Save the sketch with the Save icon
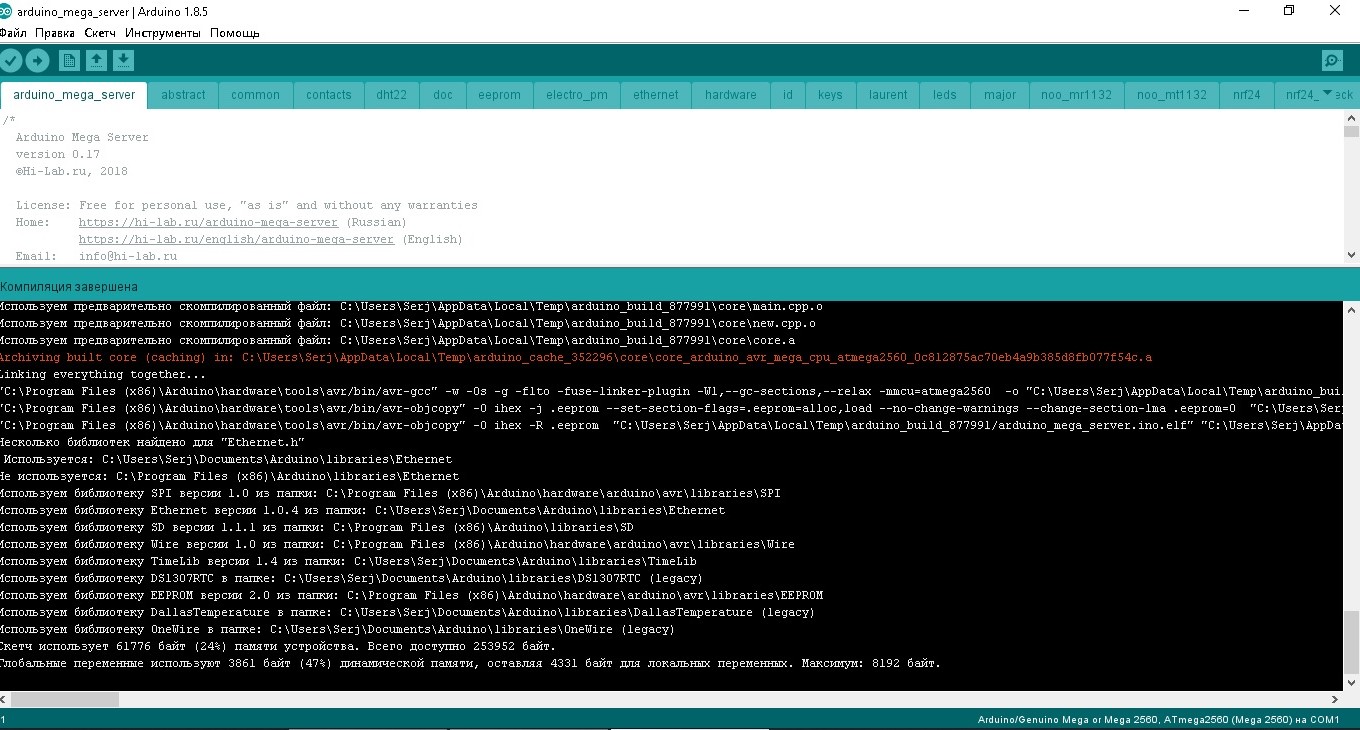 tap(123, 61)
